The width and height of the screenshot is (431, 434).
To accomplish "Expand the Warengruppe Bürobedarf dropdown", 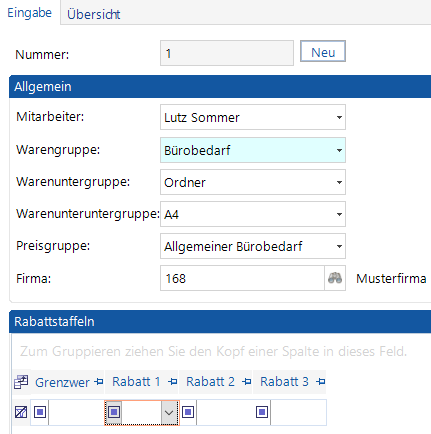I will pyautogui.click(x=339, y=150).
